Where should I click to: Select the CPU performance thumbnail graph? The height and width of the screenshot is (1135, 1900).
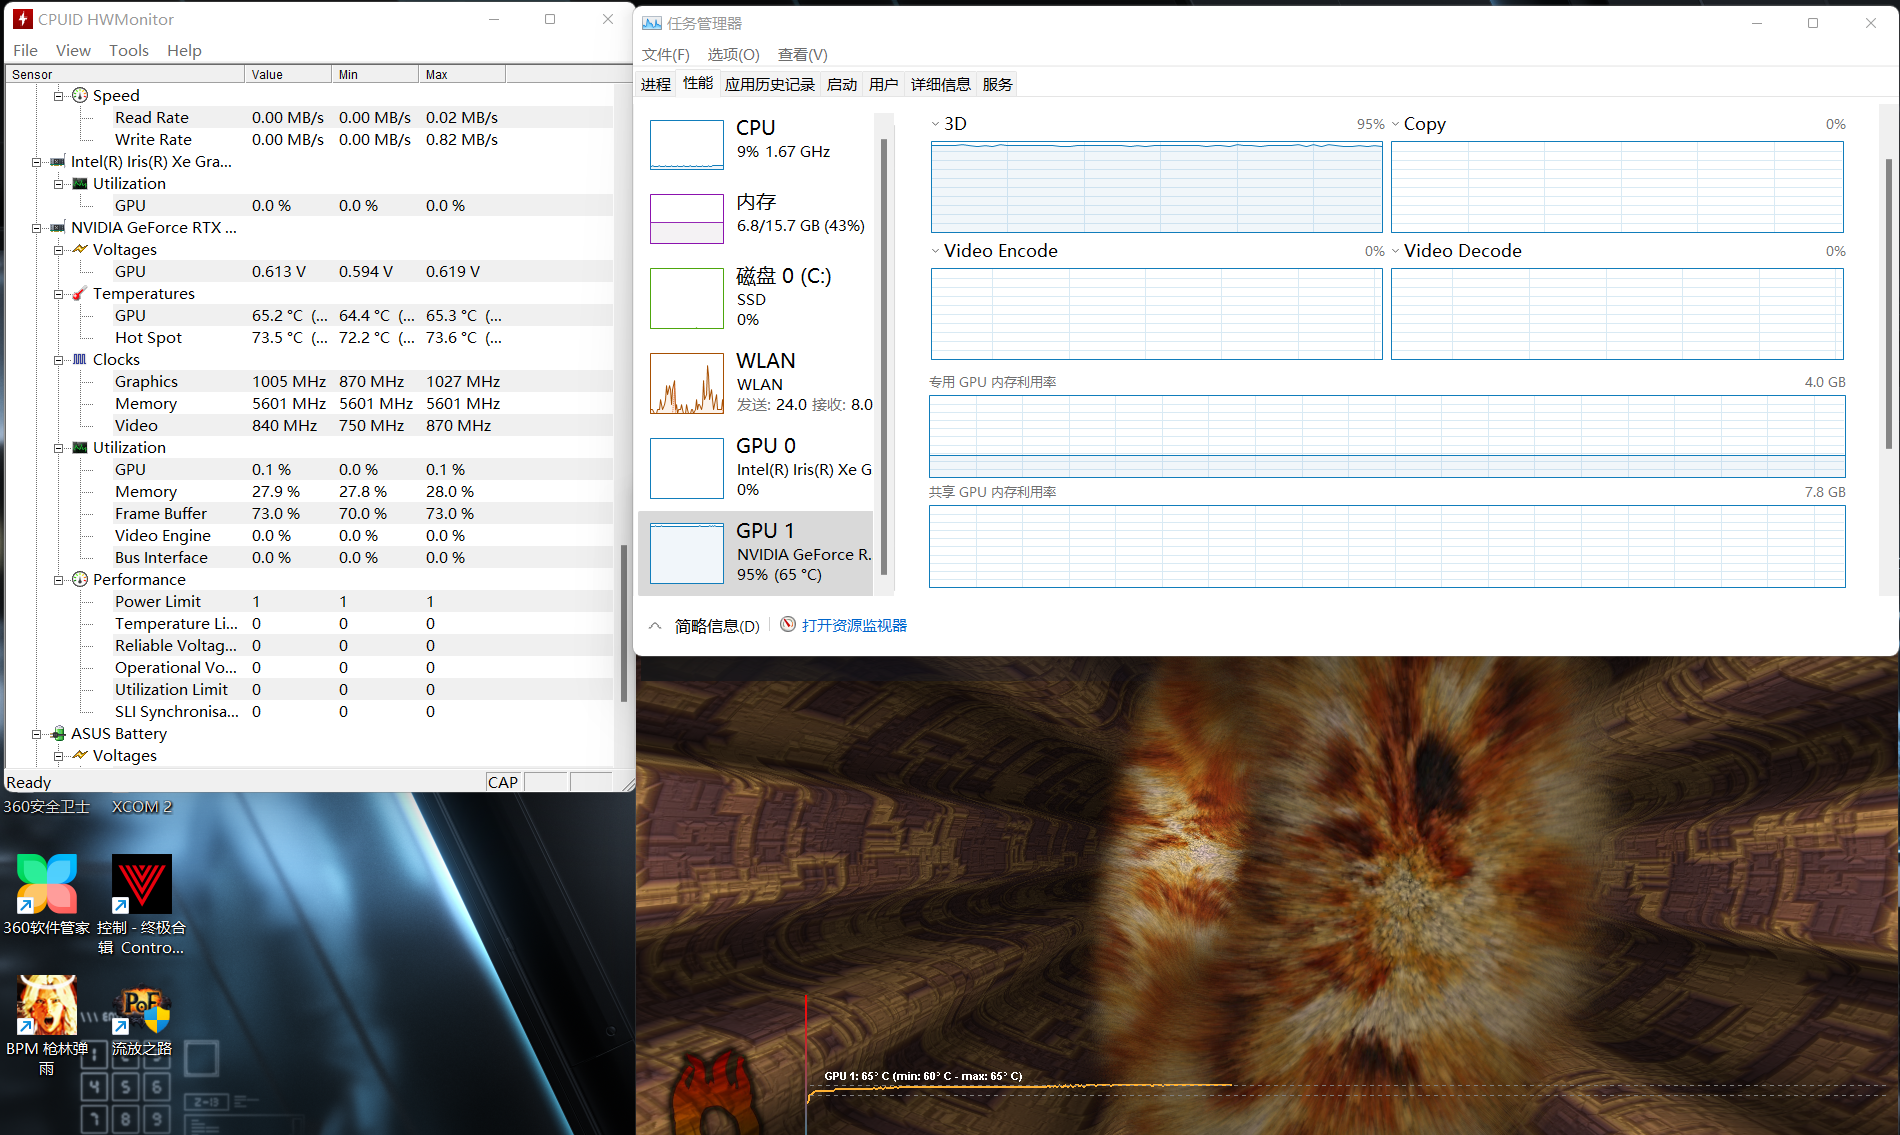pos(687,145)
